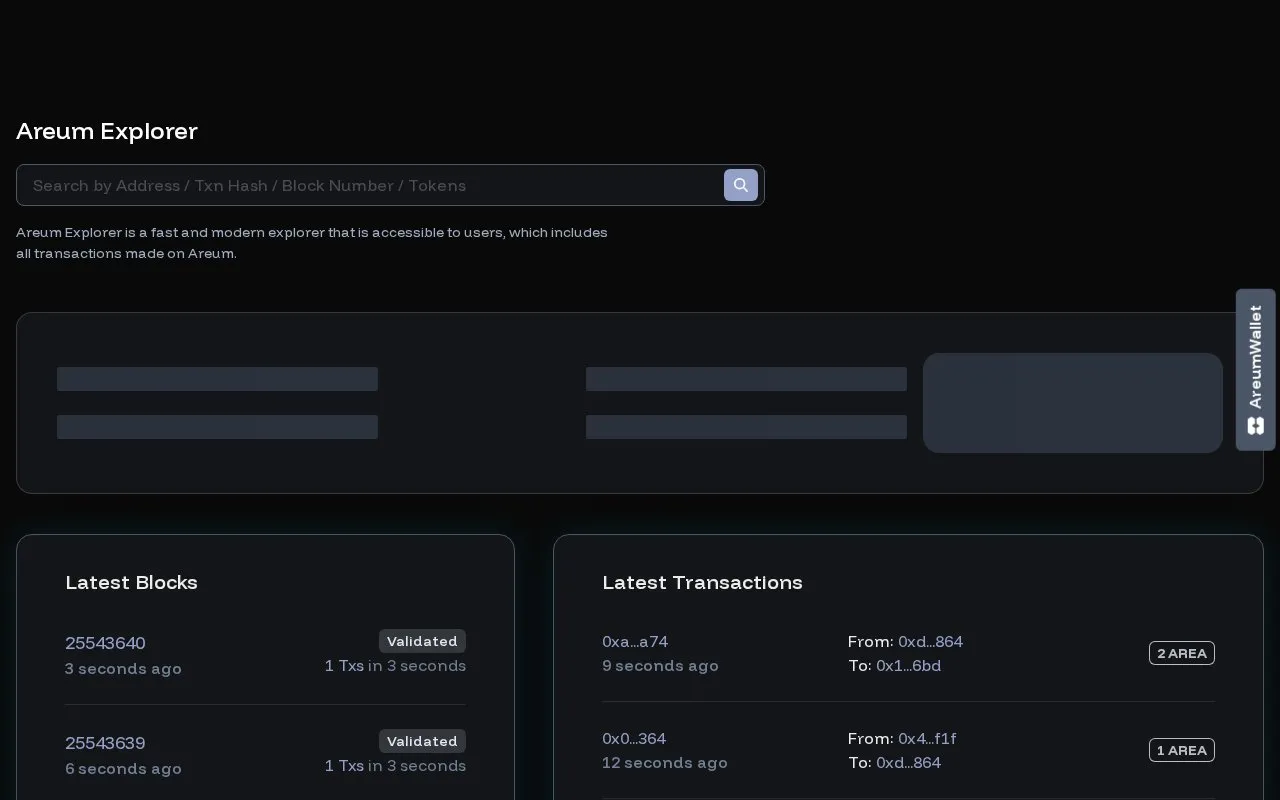Screen dimensions: 1280x800
Task: Click the 2 AREA amount badge
Action: point(1182,653)
